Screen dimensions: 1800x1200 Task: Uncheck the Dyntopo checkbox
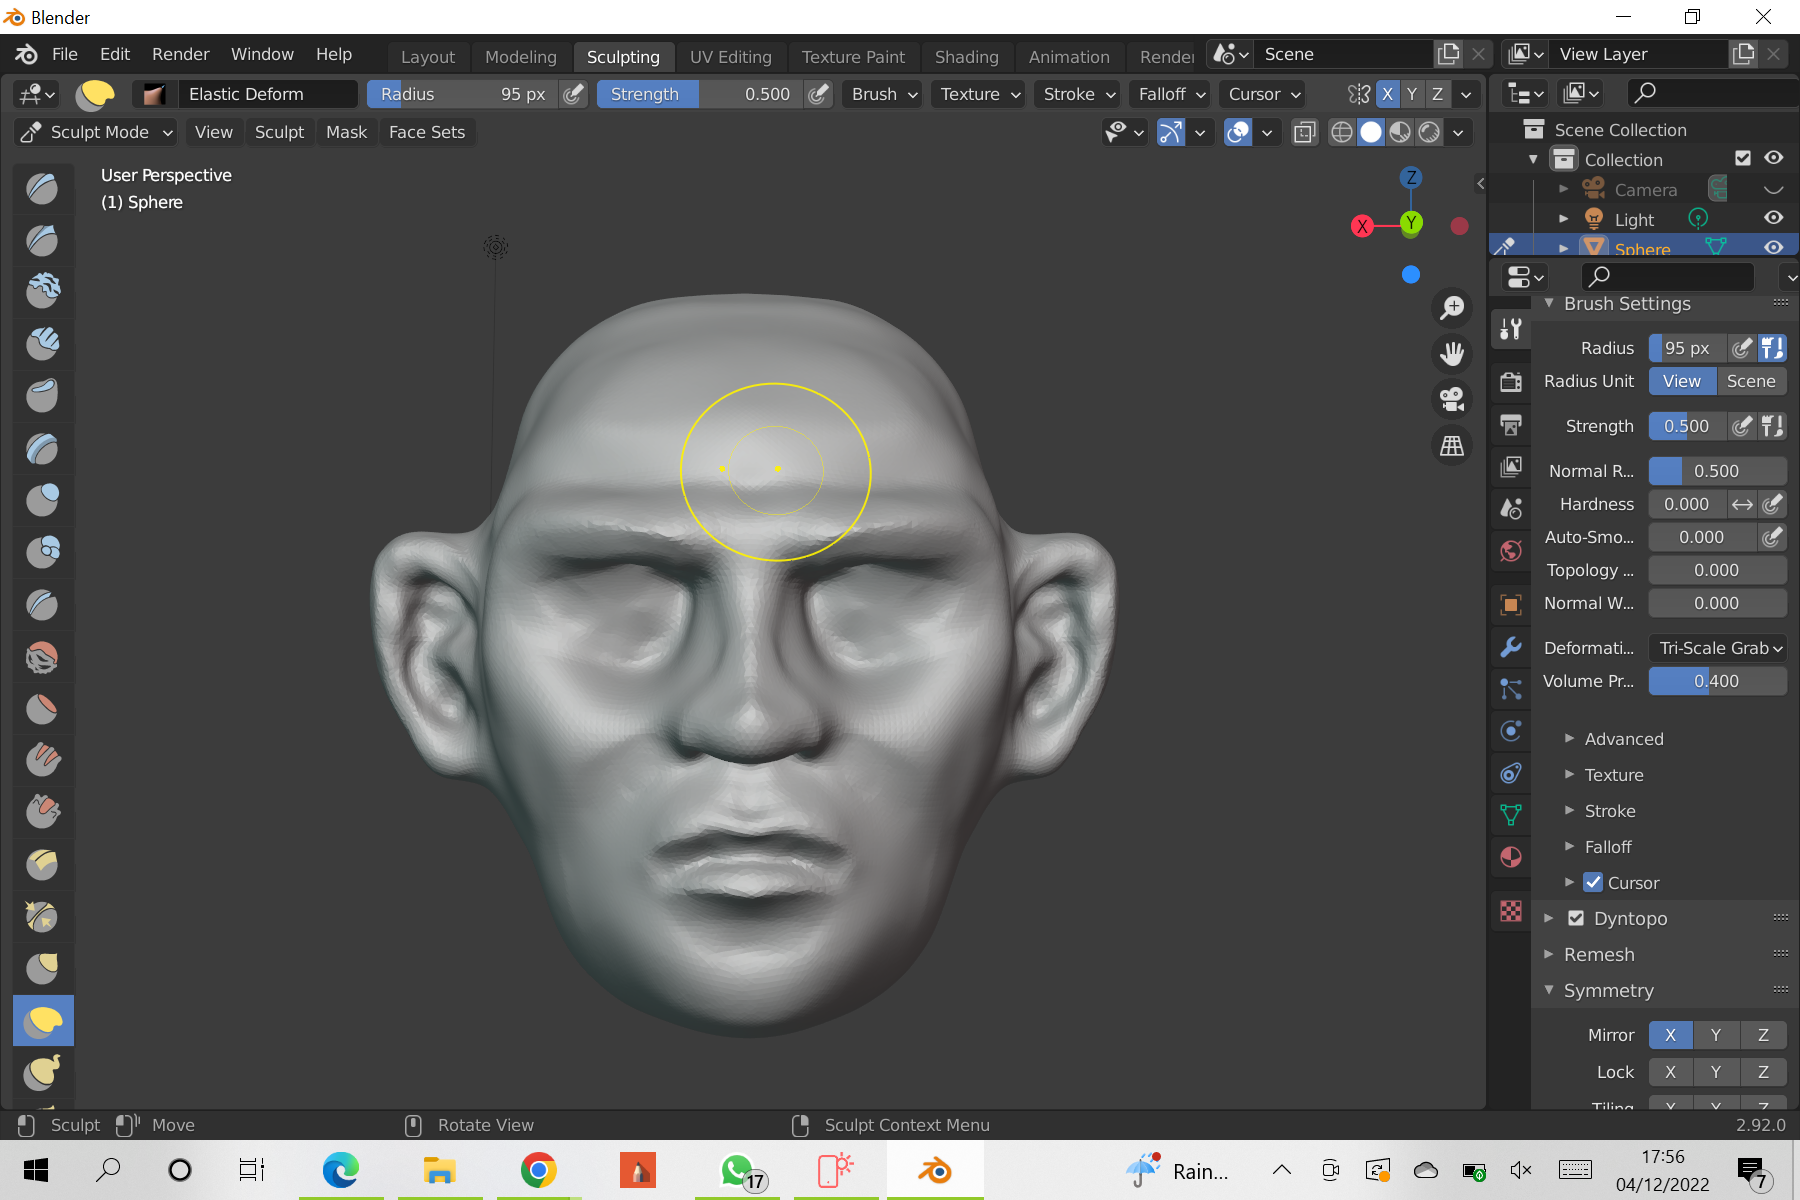click(x=1576, y=918)
